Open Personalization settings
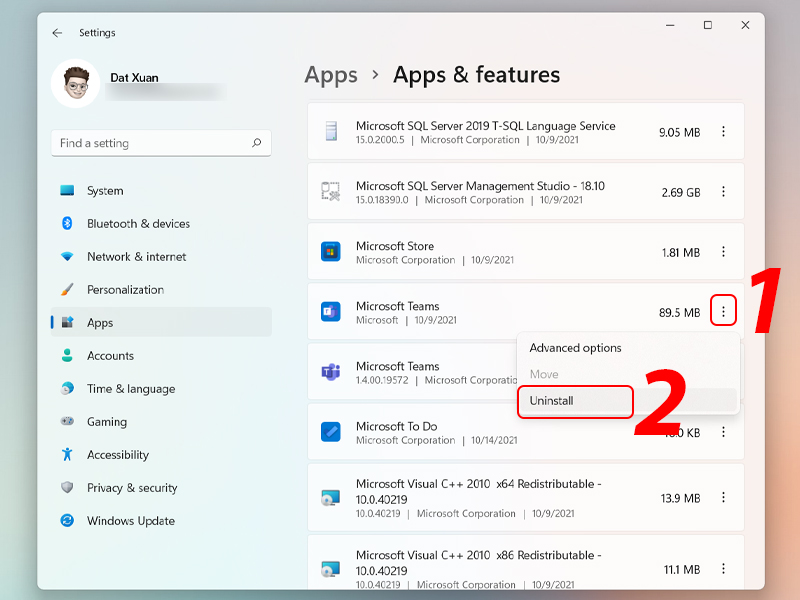 [x=66, y=289]
